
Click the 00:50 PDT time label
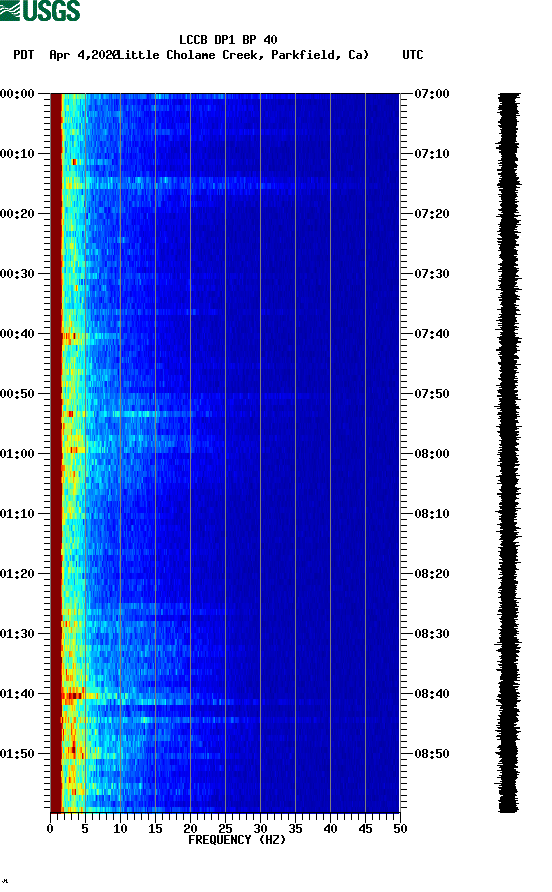click(x=17, y=394)
